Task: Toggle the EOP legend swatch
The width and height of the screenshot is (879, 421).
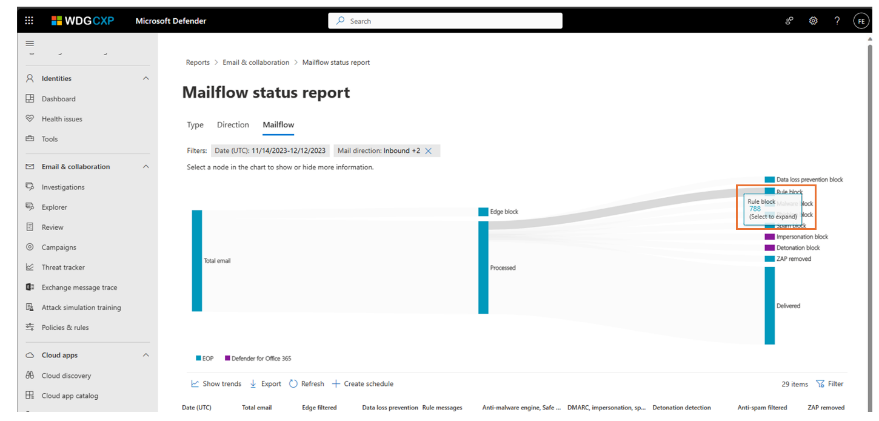Action: pyautogui.click(x=198, y=358)
